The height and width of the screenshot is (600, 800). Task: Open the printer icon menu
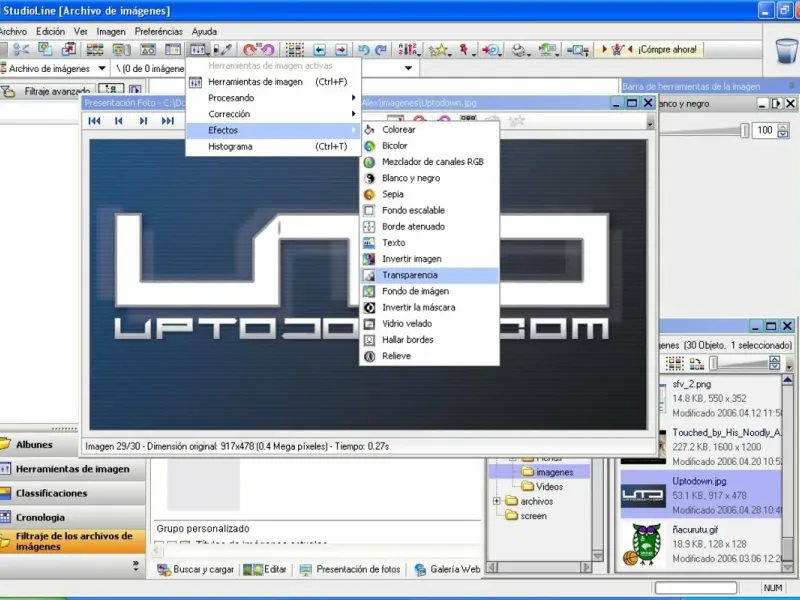(520, 49)
